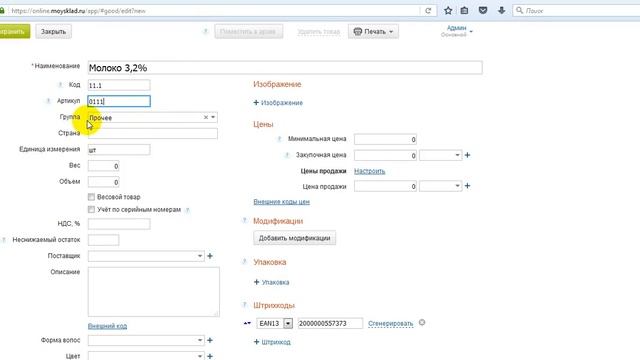The image size is (640, 360).
Task: Click the Закрыть button
Action: click(x=53, y=31)
